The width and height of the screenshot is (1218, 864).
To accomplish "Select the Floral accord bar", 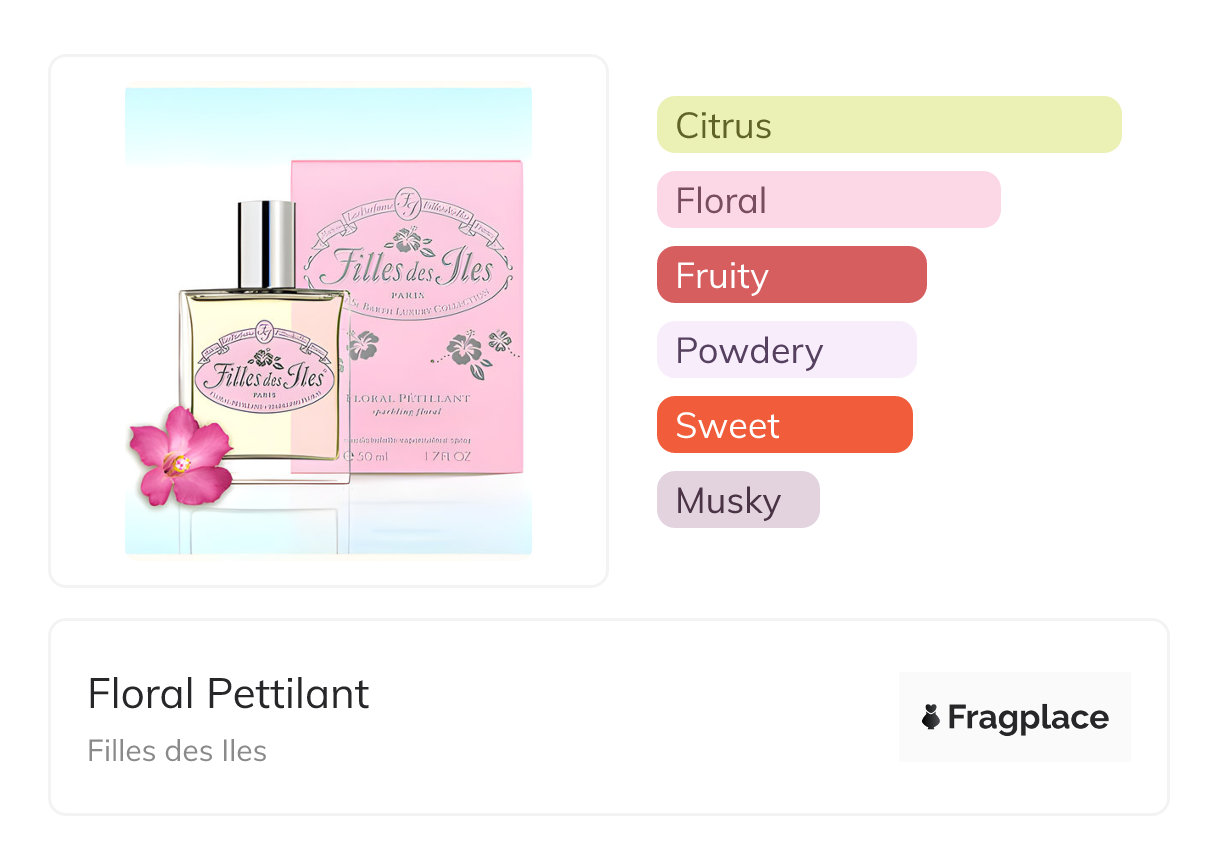I will pos(828,200).
